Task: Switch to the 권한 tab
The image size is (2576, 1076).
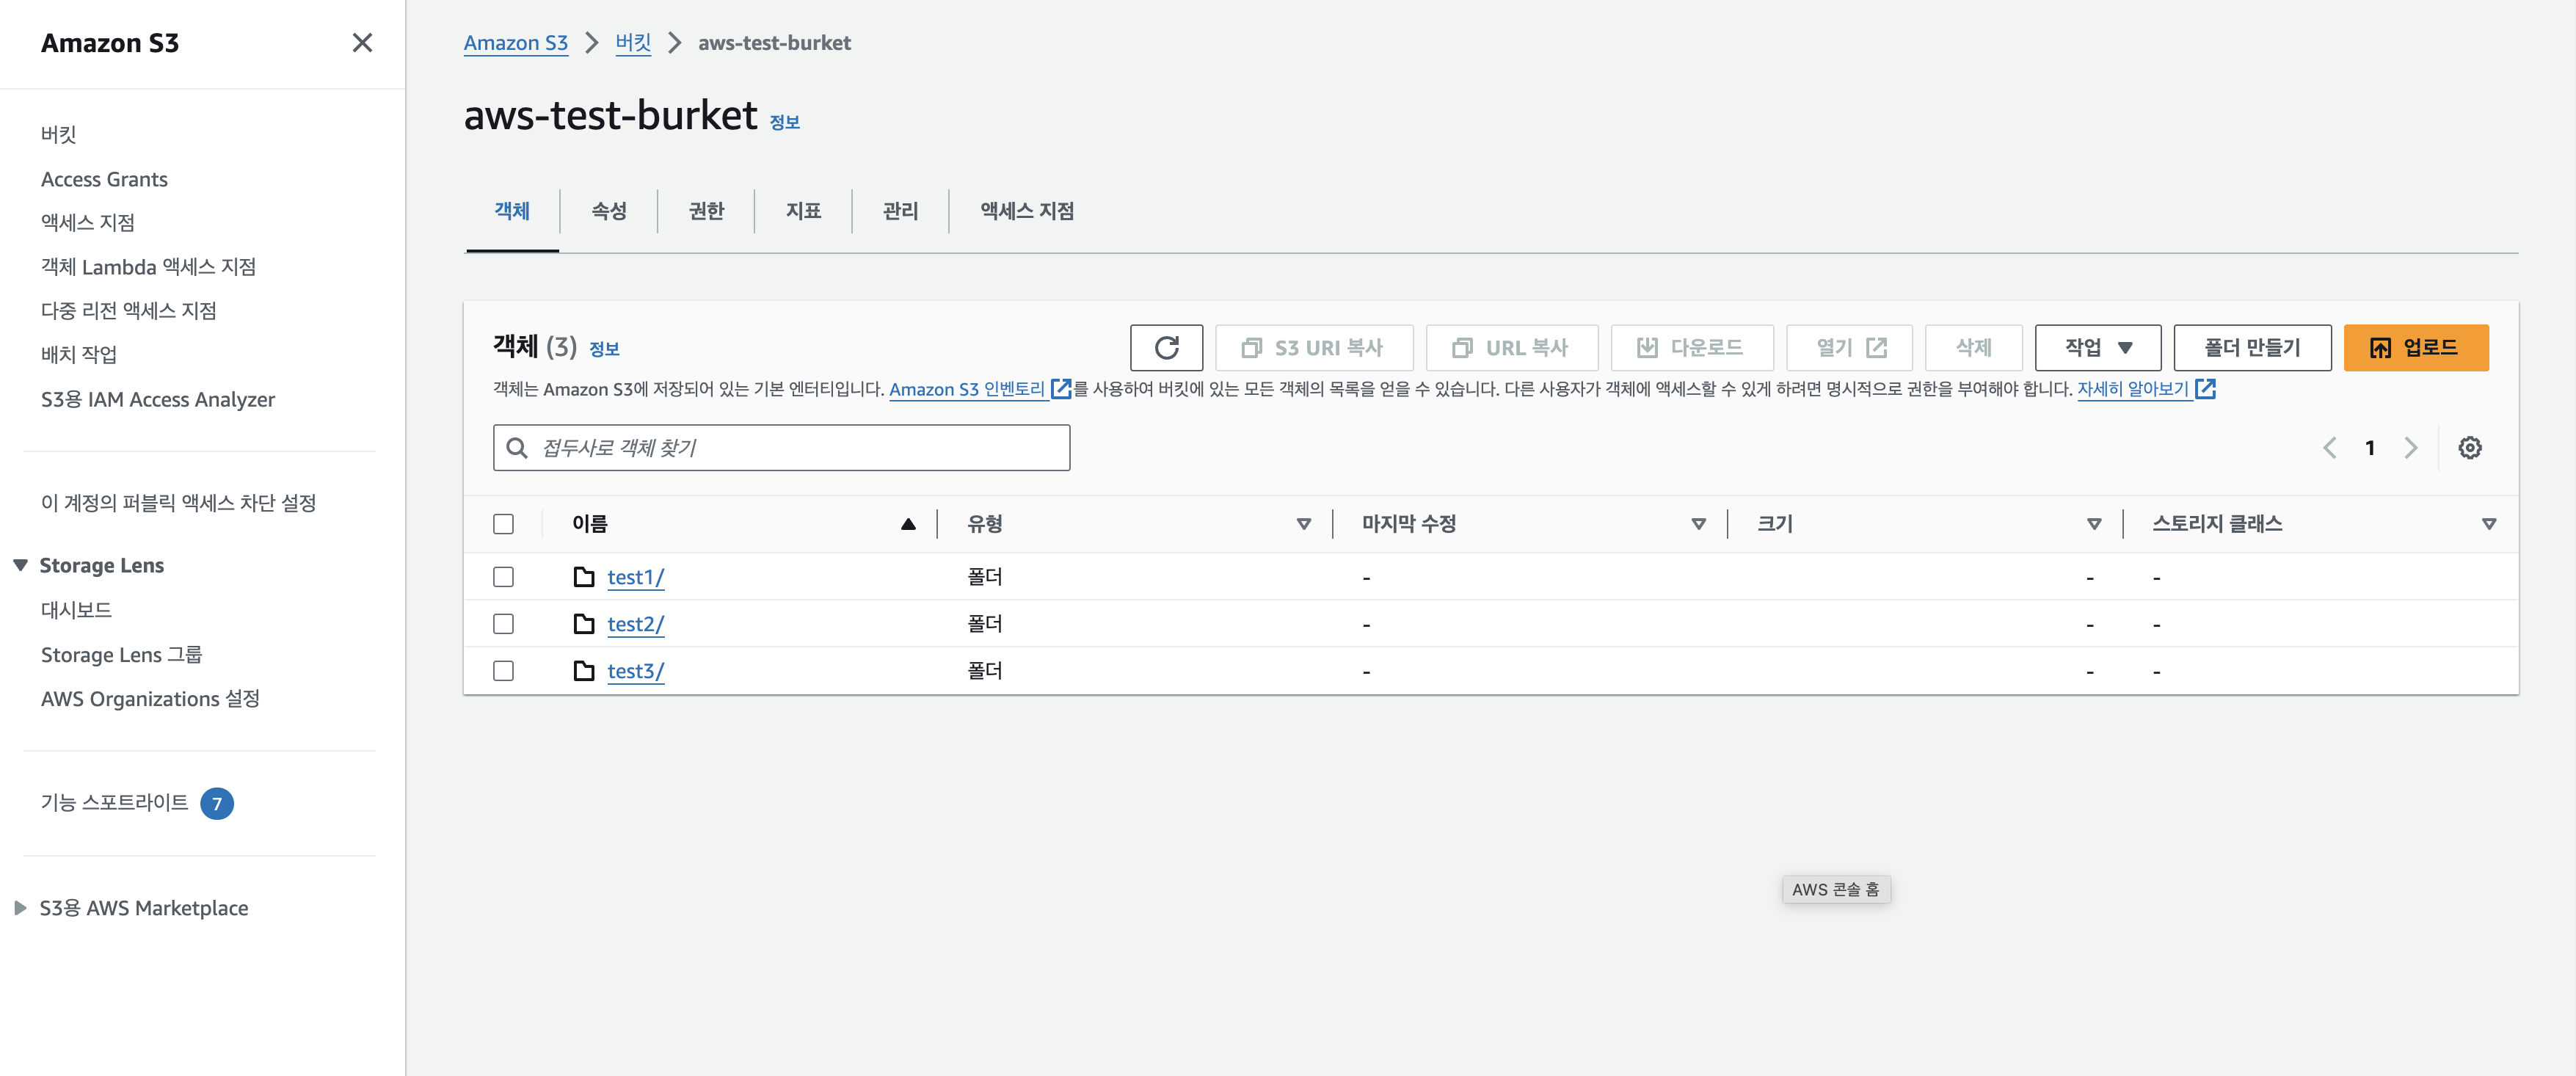Action: coord(705,210)
